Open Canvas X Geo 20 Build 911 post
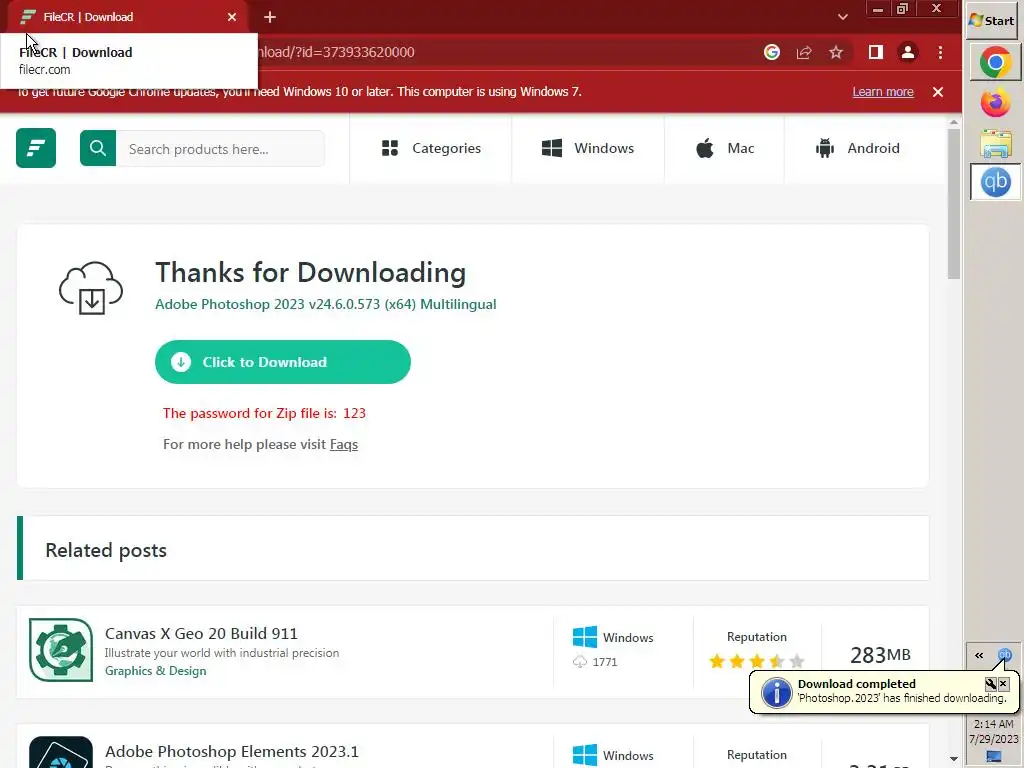1024x768 pixels. coord(201,633)
